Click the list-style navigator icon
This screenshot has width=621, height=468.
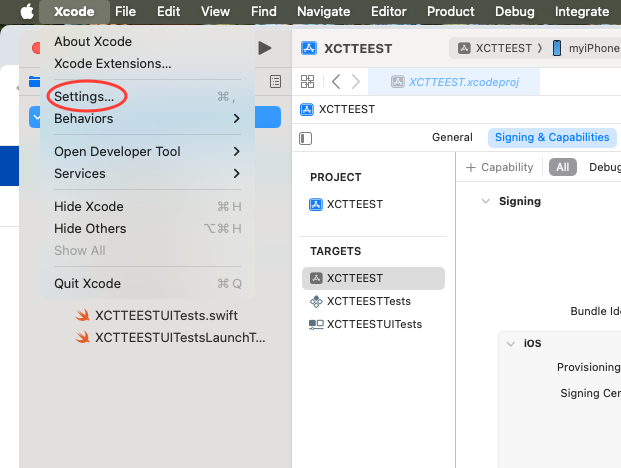275,82
